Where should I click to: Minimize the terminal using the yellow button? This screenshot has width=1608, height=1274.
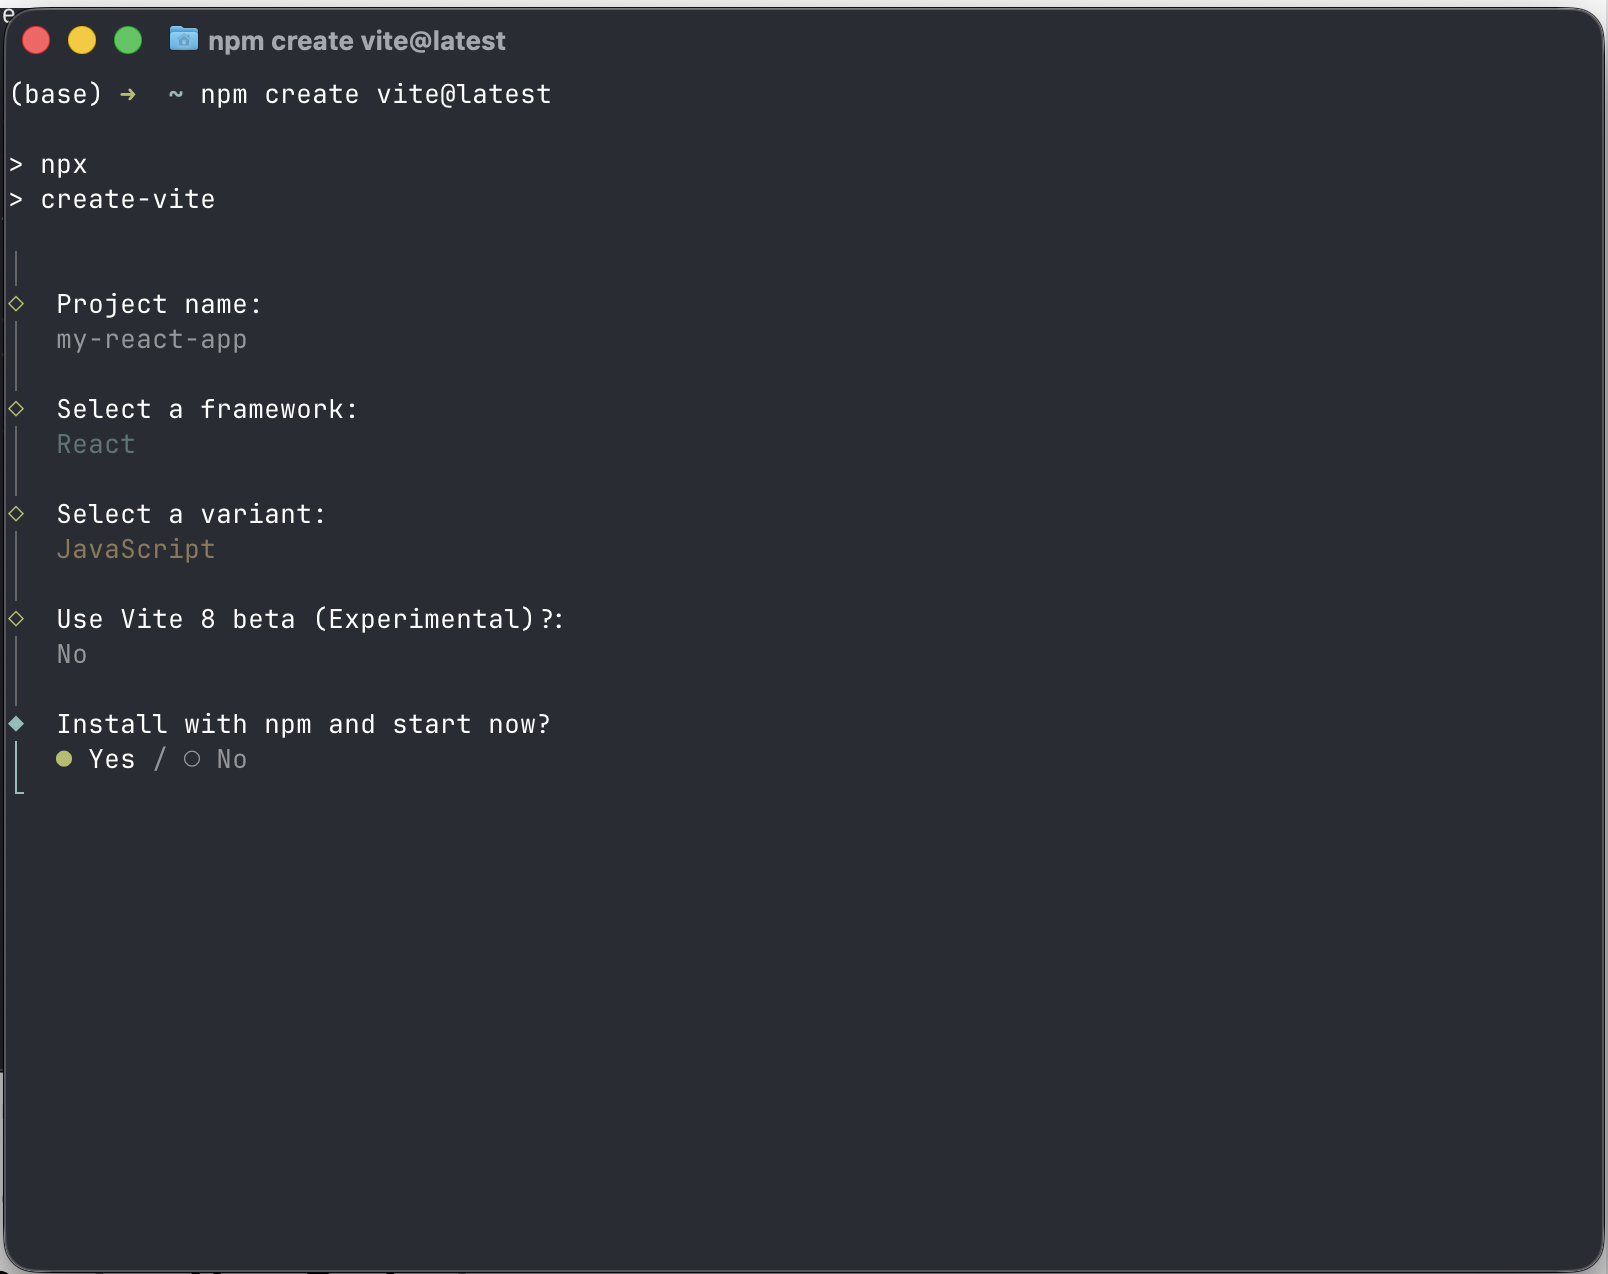point(82,40)
